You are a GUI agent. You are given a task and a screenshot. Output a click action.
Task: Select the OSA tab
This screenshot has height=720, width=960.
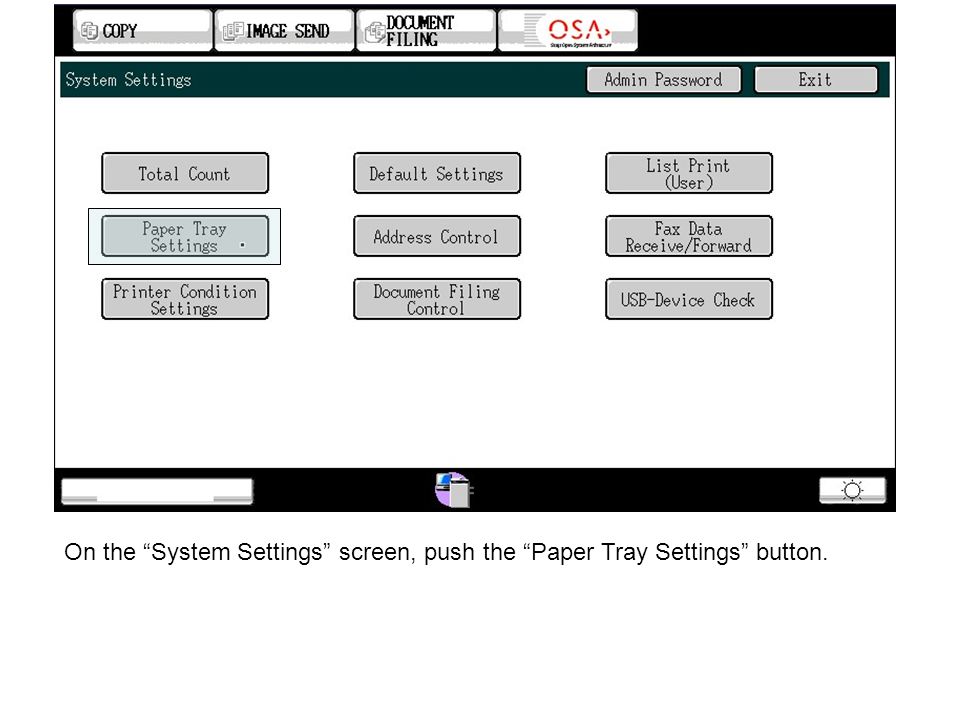click(568, 30)
